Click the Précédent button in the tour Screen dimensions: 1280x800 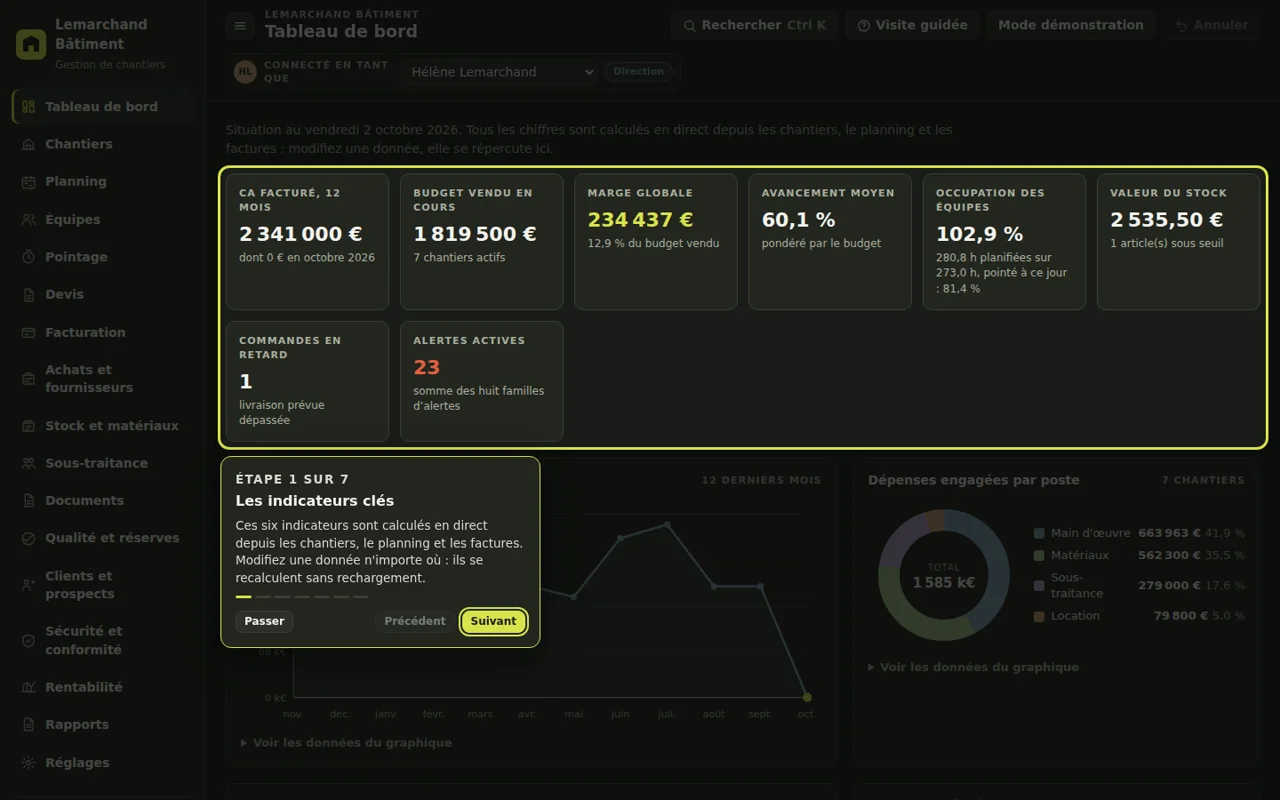415,621
